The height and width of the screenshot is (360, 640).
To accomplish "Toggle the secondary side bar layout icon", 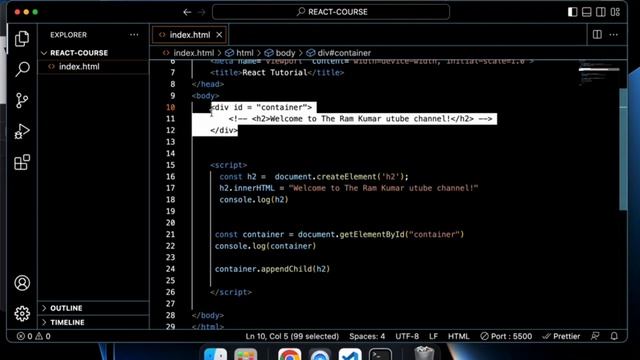I will coord(601,12).
